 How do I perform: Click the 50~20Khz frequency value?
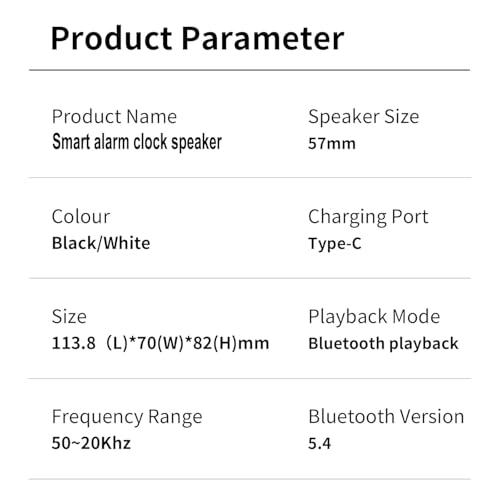pyautogui.click(x=91, y=443)
